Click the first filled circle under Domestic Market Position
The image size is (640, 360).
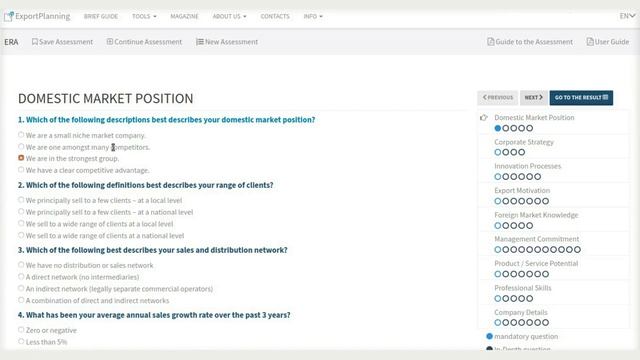coord(498,128)
